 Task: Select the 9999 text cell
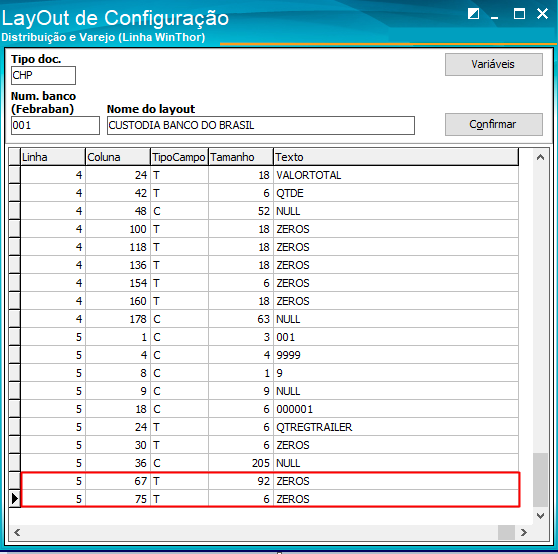396,355
